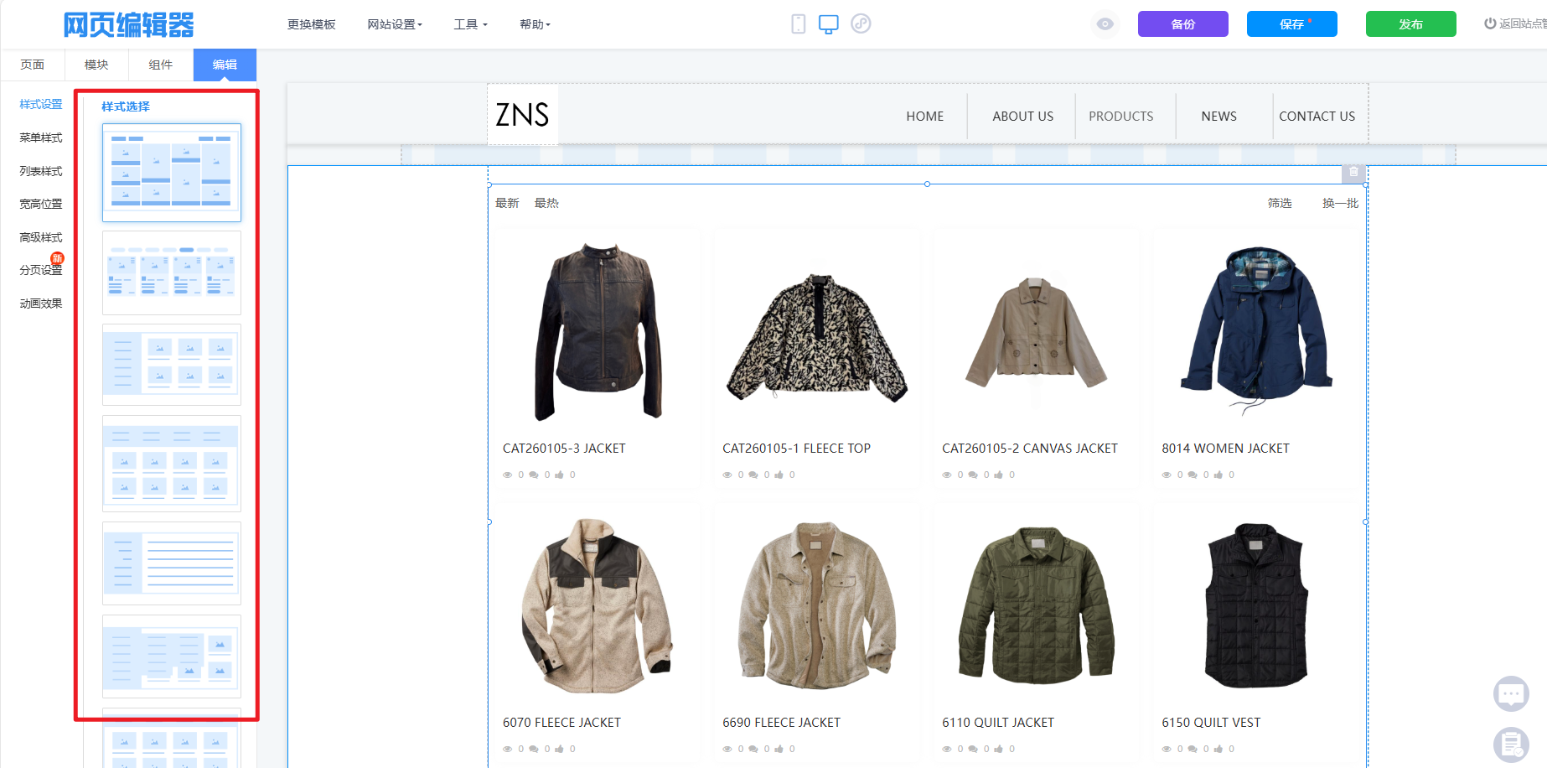This screenshot has width=1547, height=768.
Task: Click the circular swirl icon beside the monitor icon
Action: (x=861, y=24)
